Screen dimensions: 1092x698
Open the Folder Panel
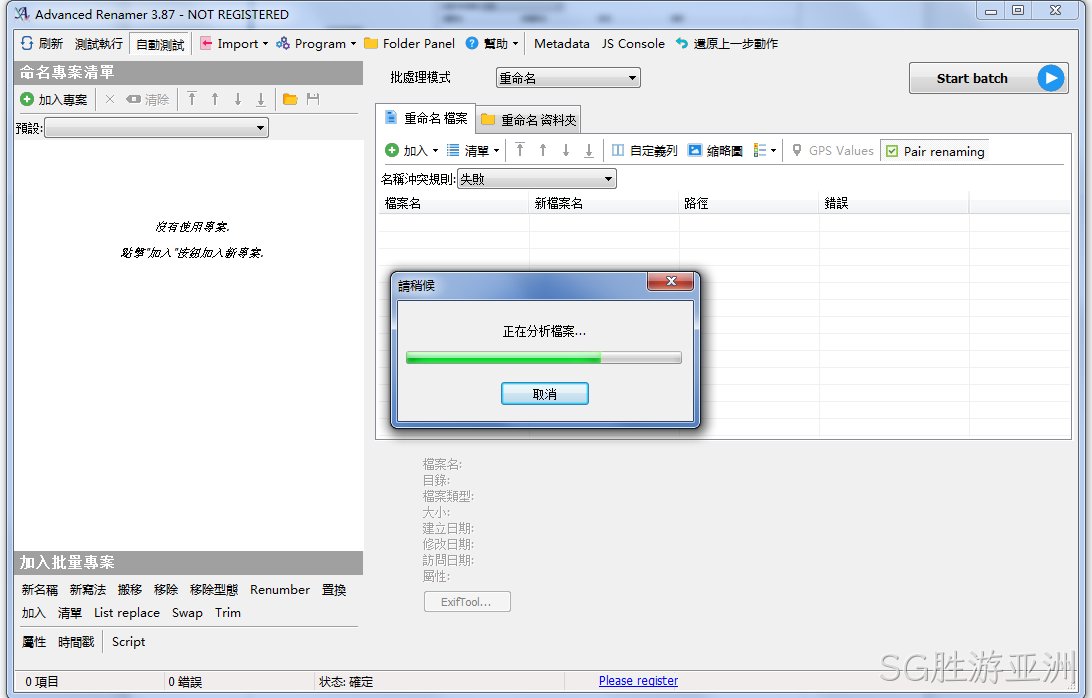(410, 43)
